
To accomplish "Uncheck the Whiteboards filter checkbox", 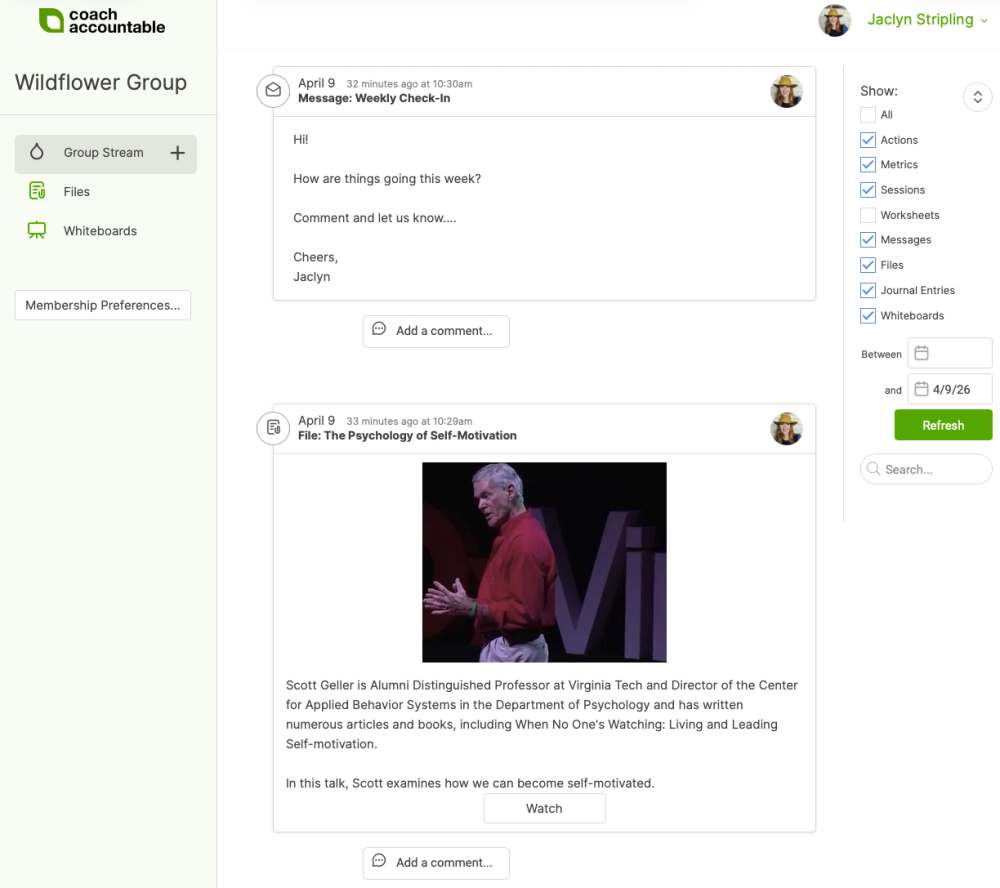I will [x=867, y=315].
